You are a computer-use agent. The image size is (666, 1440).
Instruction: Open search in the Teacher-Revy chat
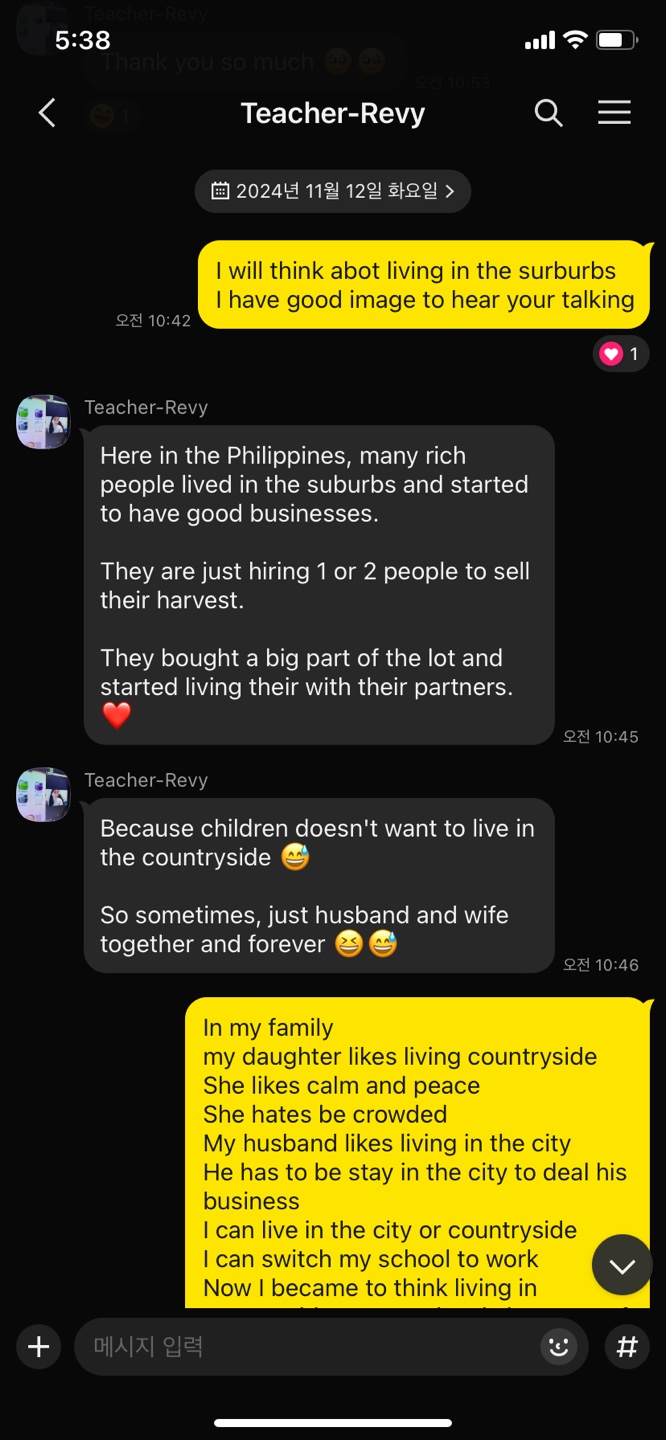(x=548, y=113)
